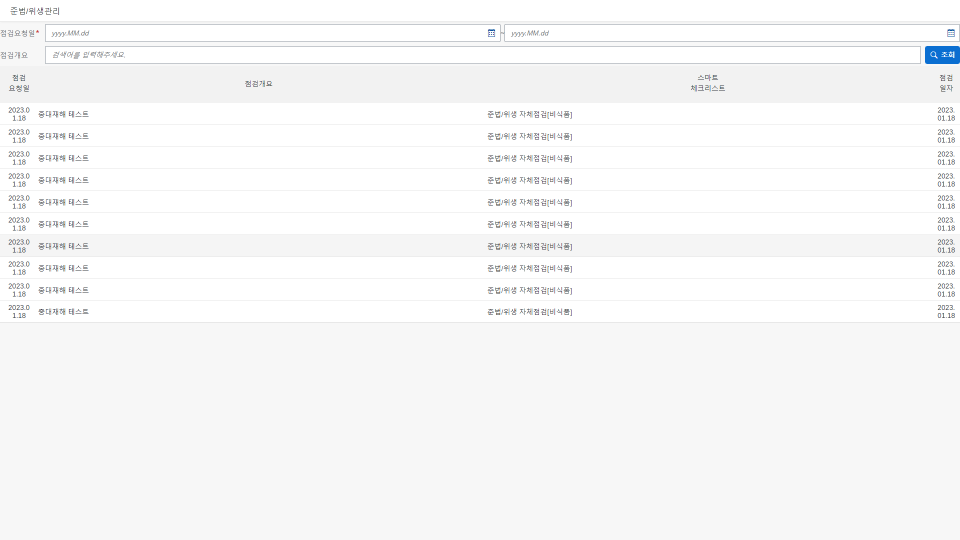Open the start date calendar picker icon
The width and height of the screenshot is (960, 540).
coord(491,33)
